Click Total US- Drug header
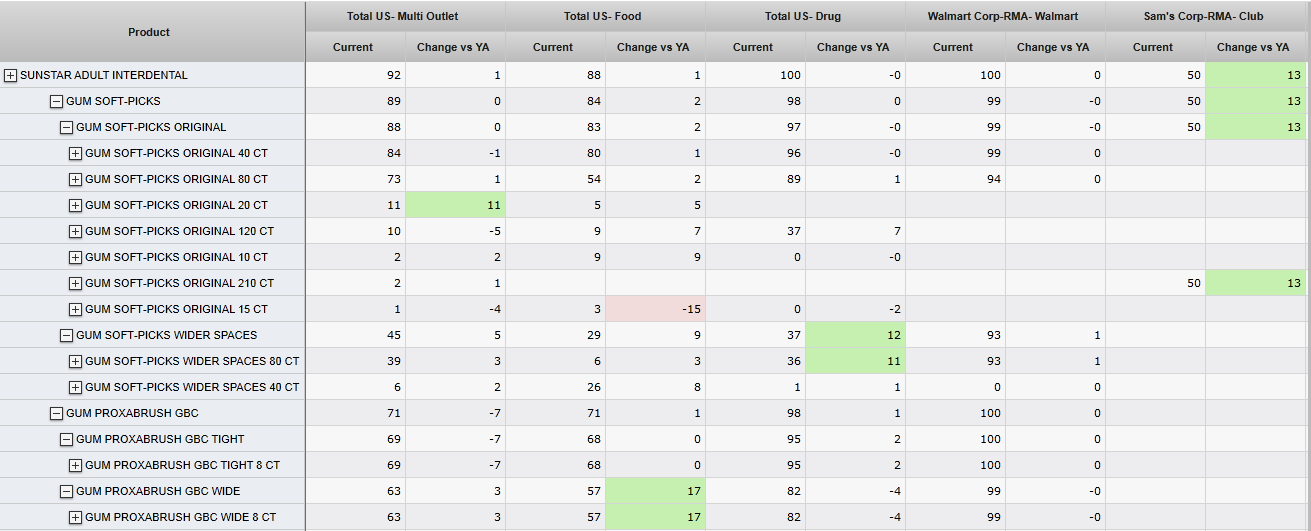The width and height of the screenshot is (1311, 531). tap(803, 16)
